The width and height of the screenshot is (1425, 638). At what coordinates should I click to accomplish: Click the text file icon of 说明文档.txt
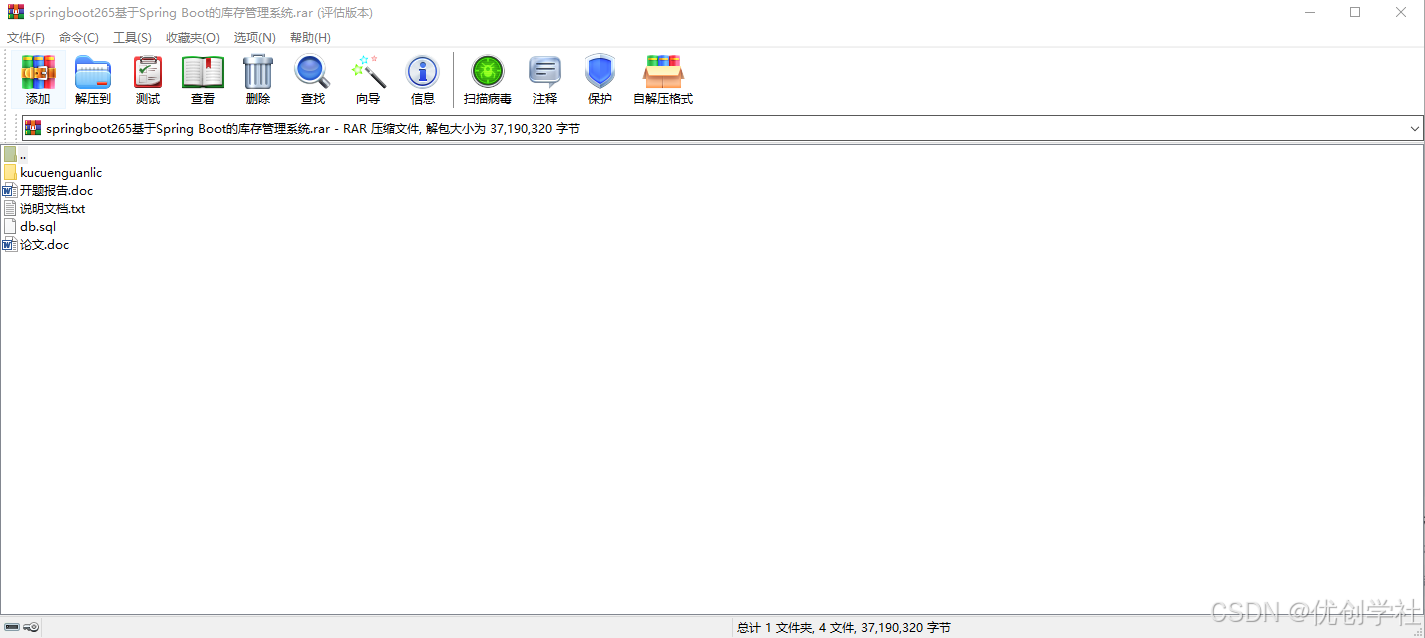(10, 208)
